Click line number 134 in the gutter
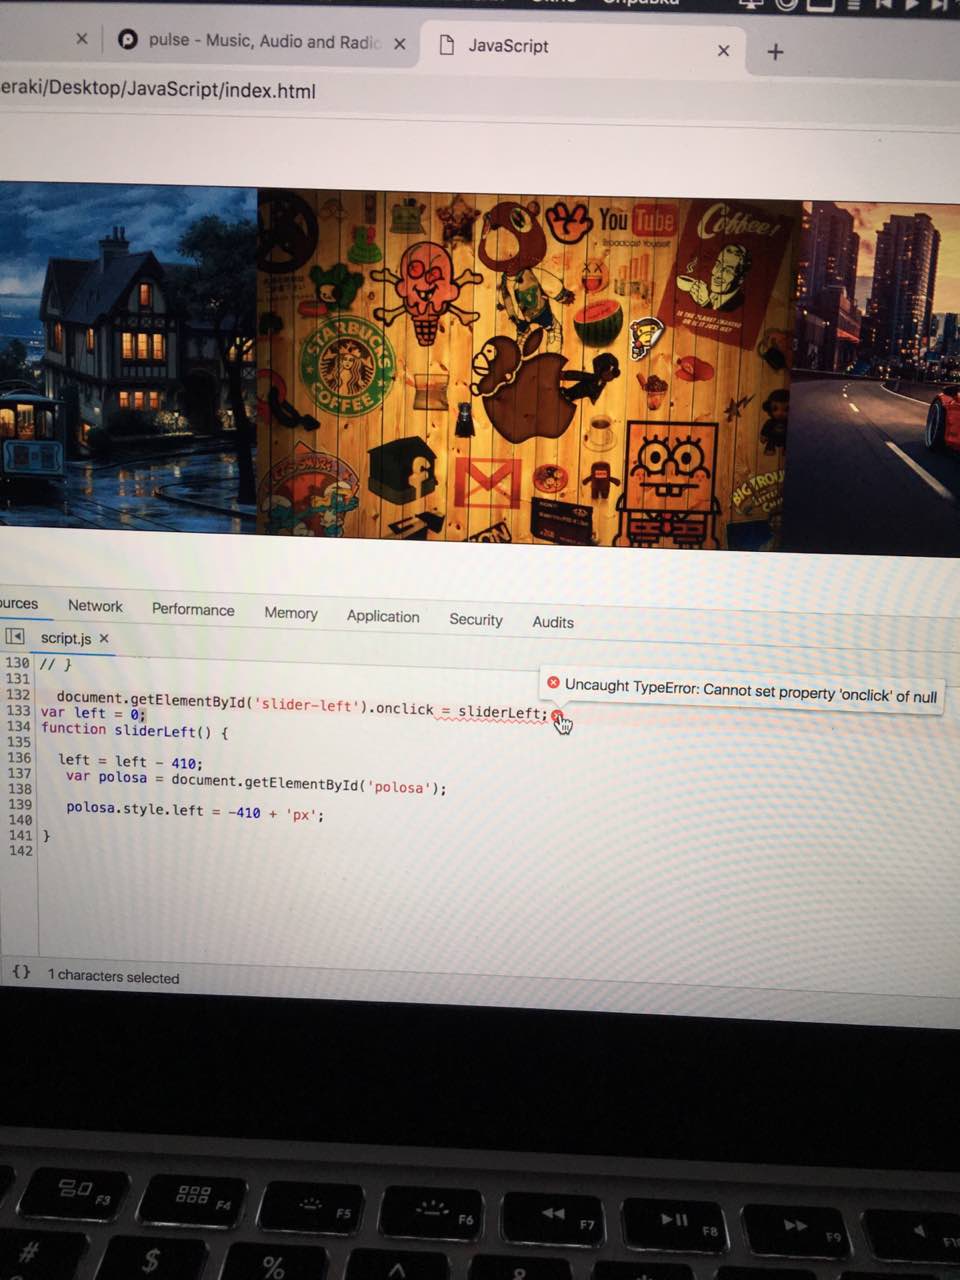Screen dimensions: 960x1280 coord(18,726)
